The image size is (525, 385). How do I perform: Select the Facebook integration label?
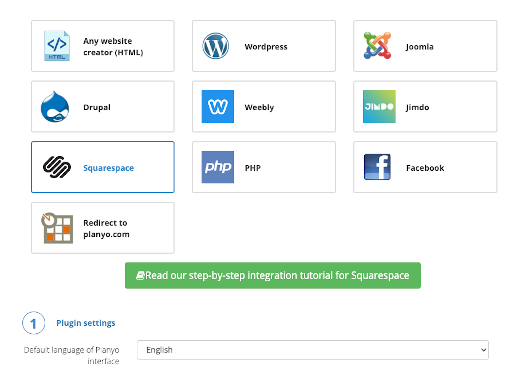(425, 168)
